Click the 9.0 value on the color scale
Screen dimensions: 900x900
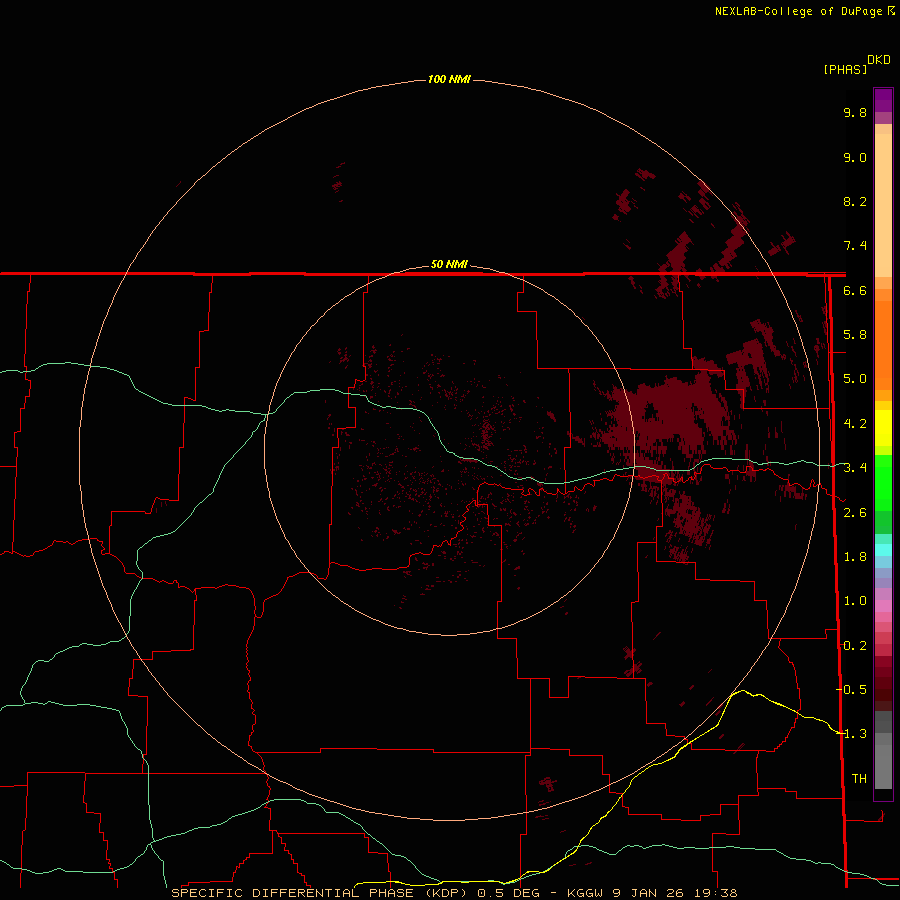point(855,157)
